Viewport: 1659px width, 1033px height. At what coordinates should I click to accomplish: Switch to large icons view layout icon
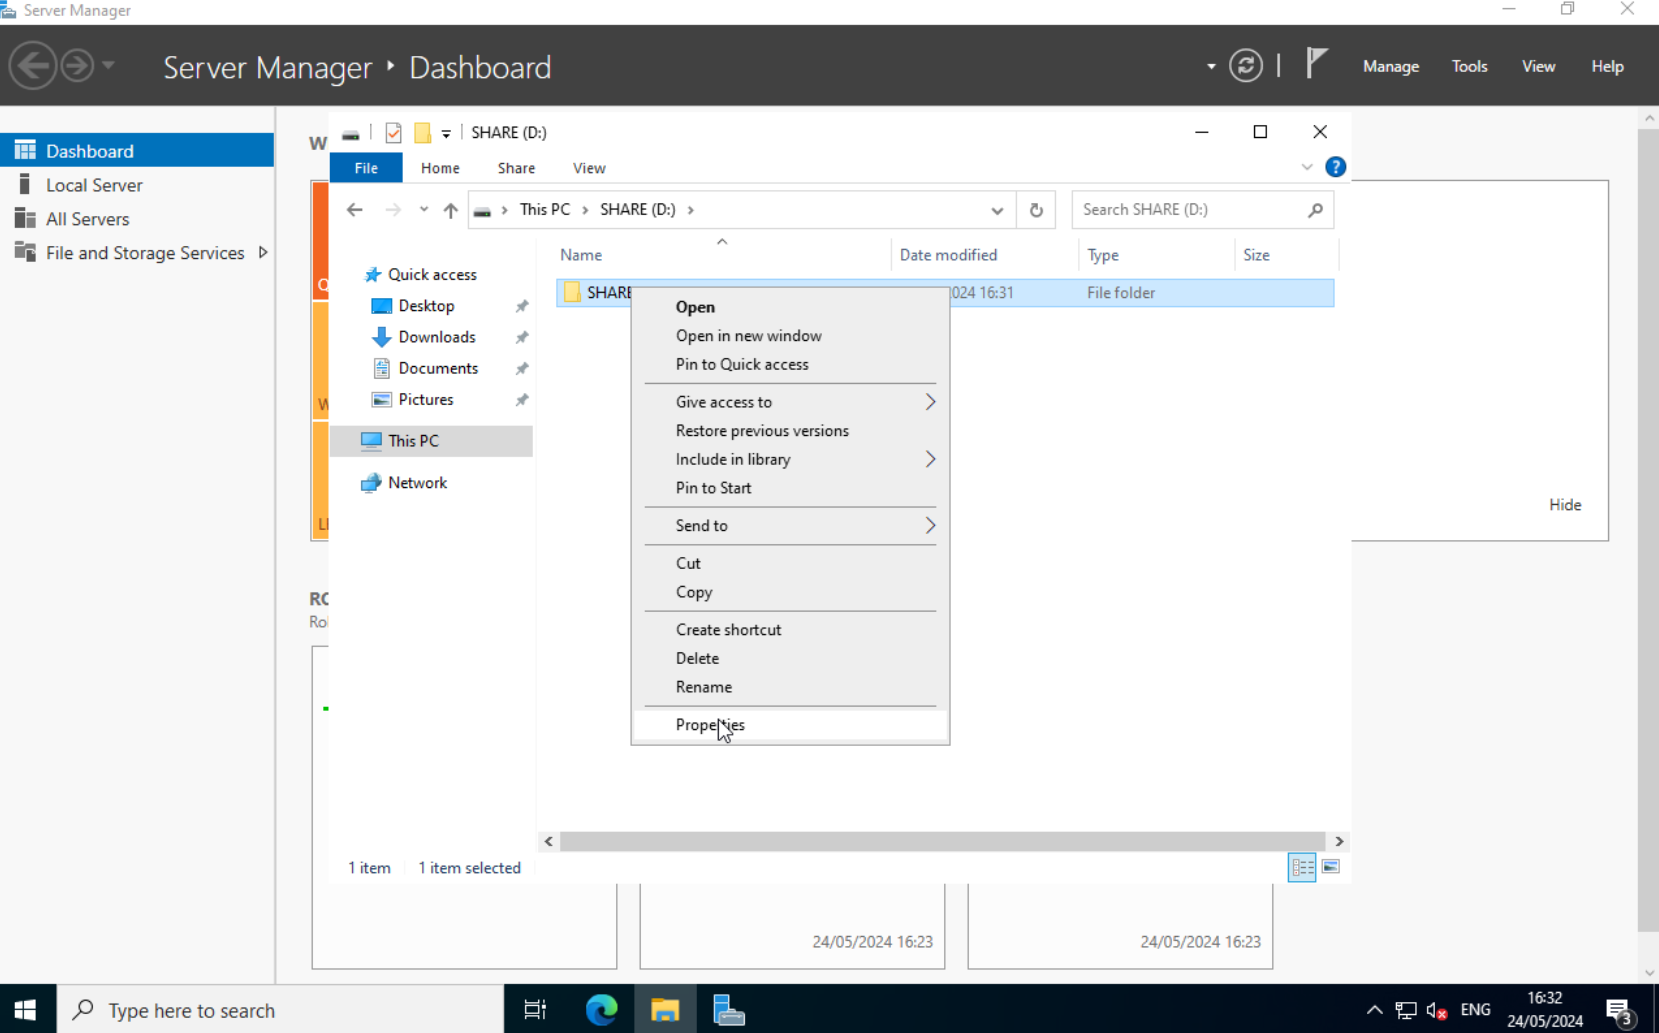tap(1331, 867)
